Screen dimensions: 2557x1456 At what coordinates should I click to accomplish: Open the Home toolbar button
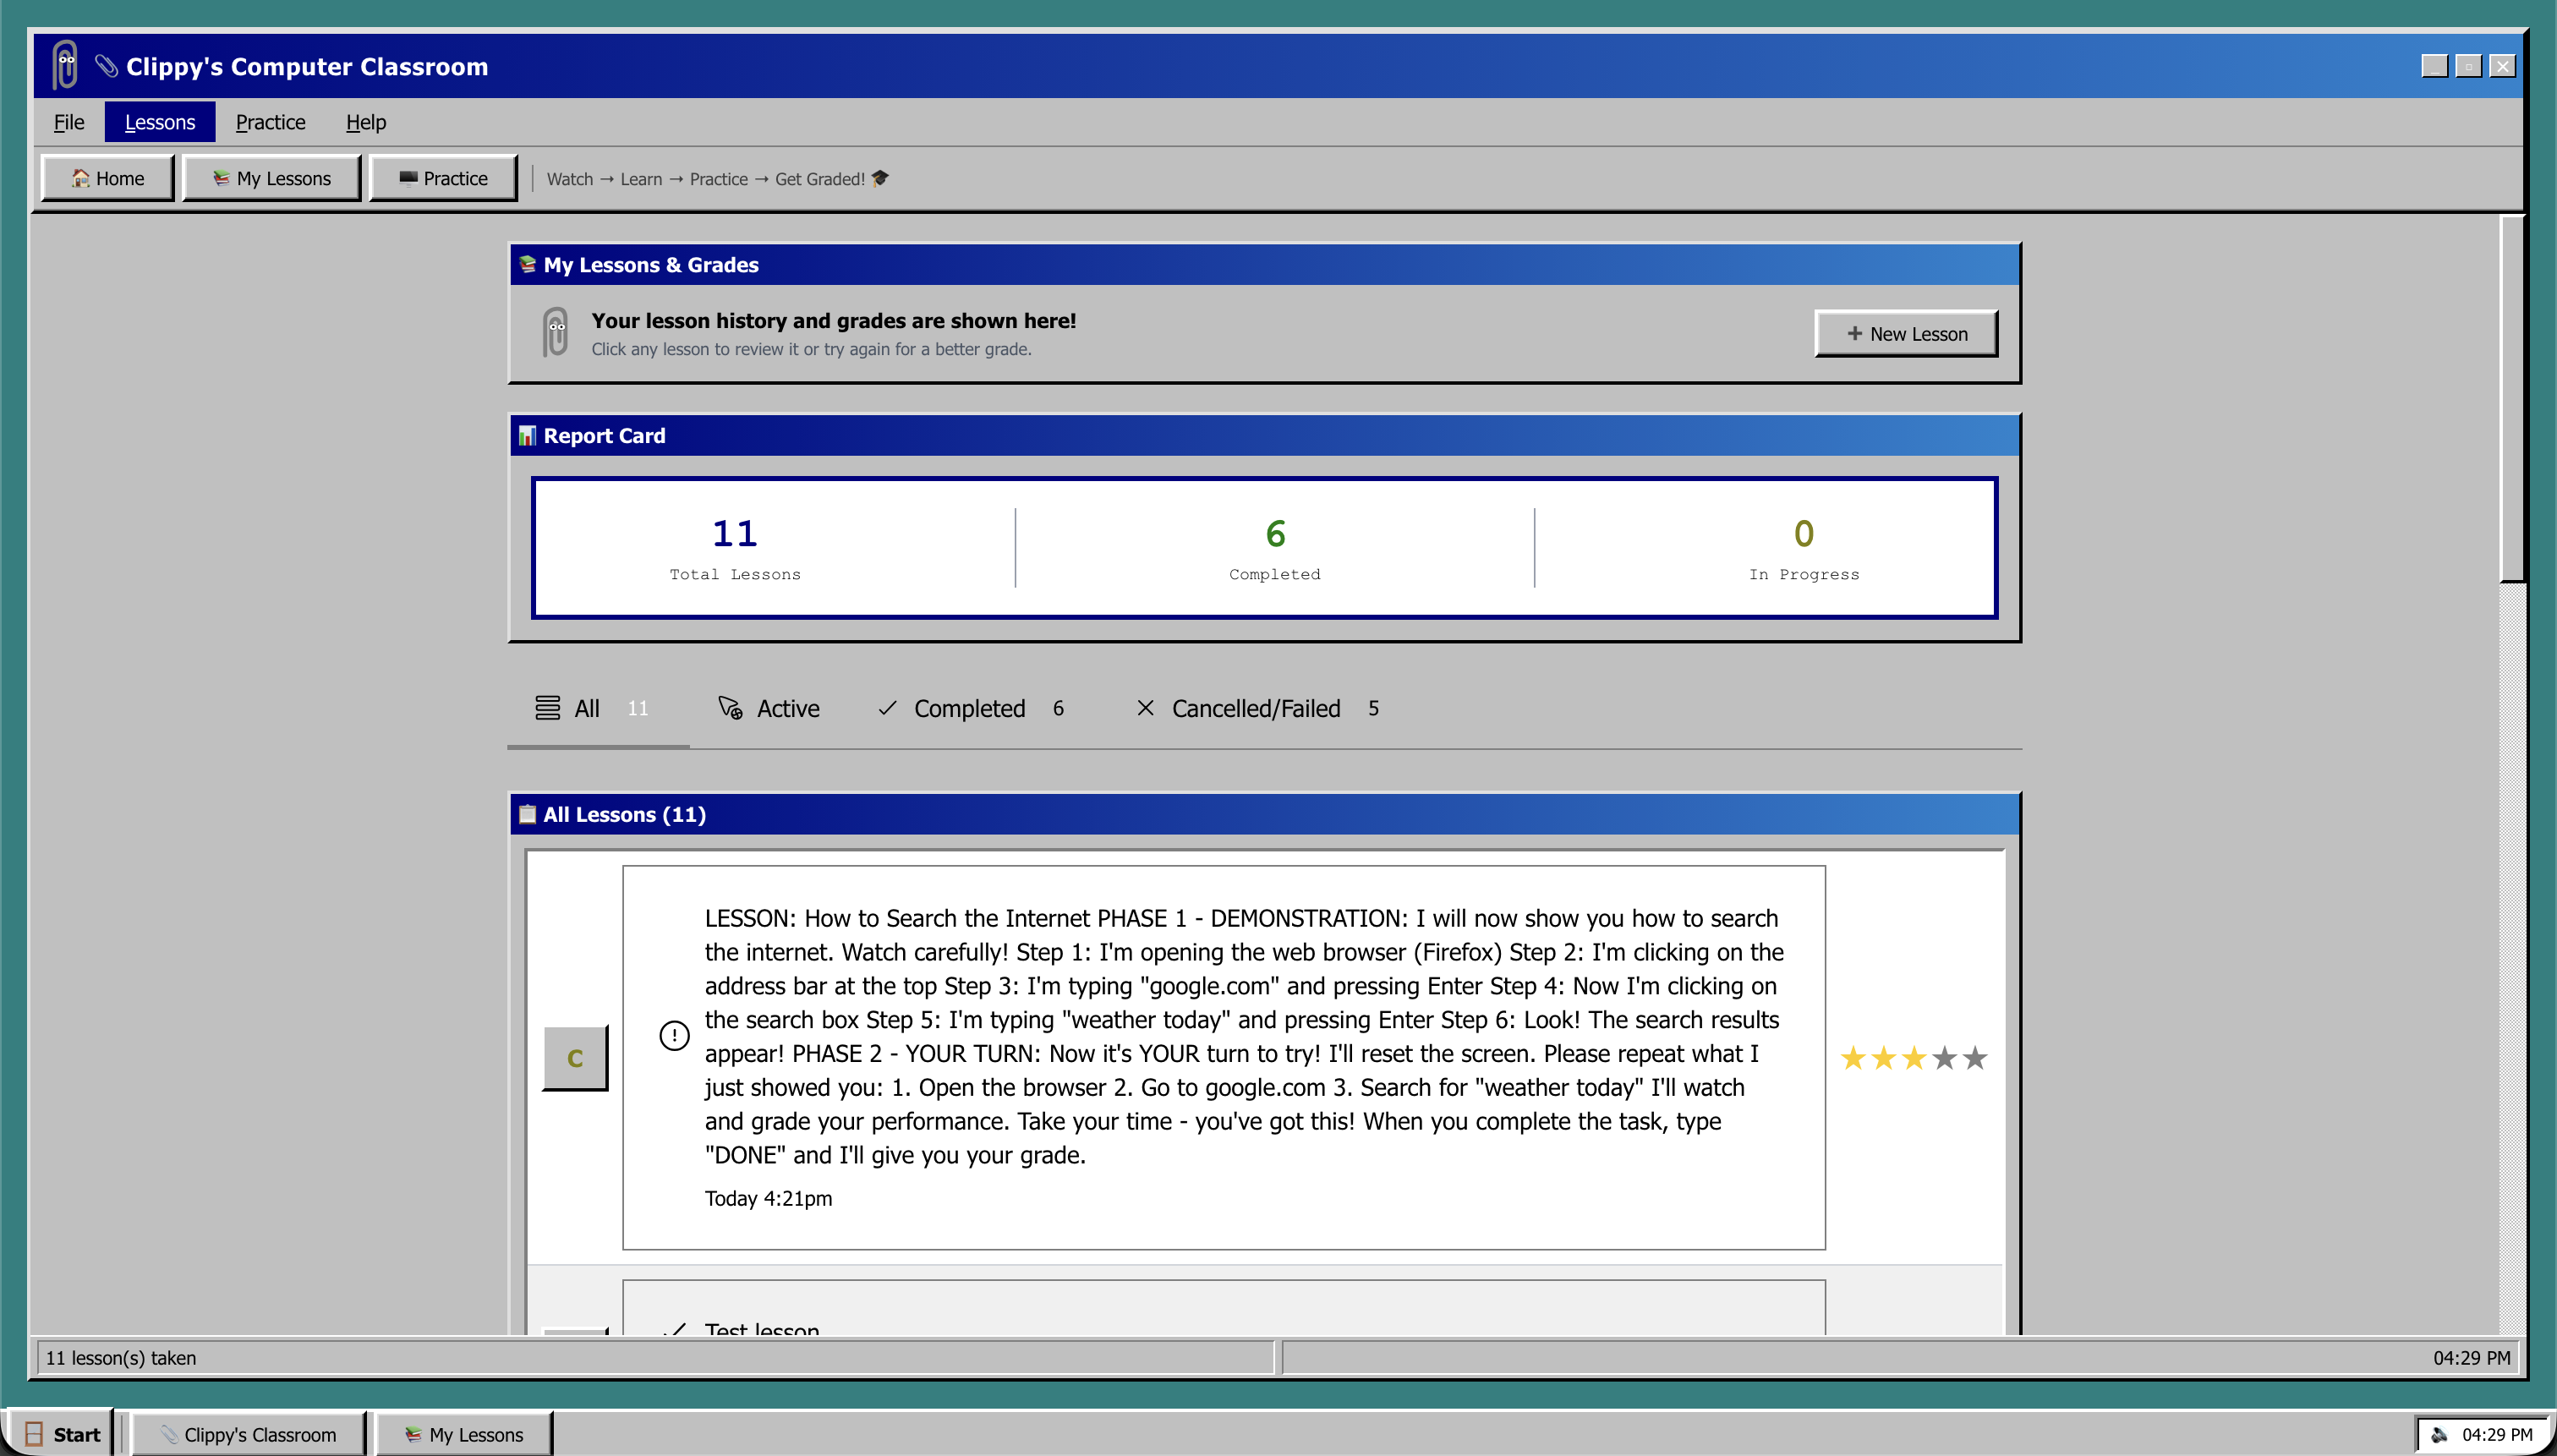(108, 178)
